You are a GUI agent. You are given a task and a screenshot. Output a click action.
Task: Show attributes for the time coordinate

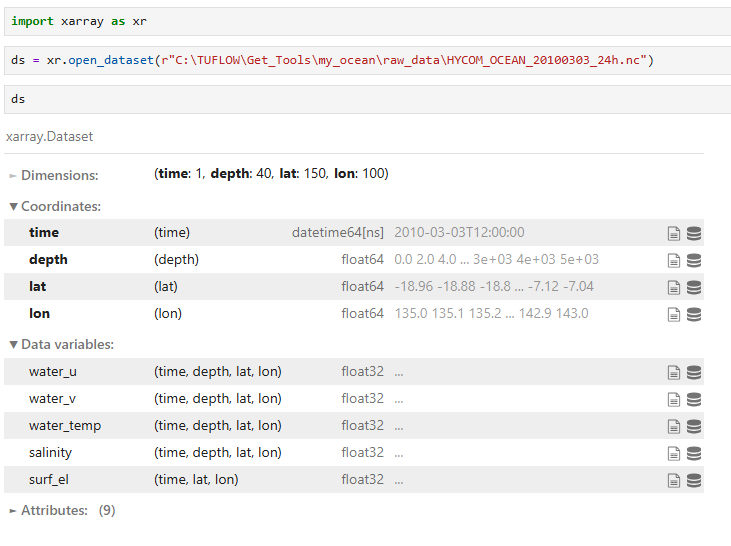674,233
